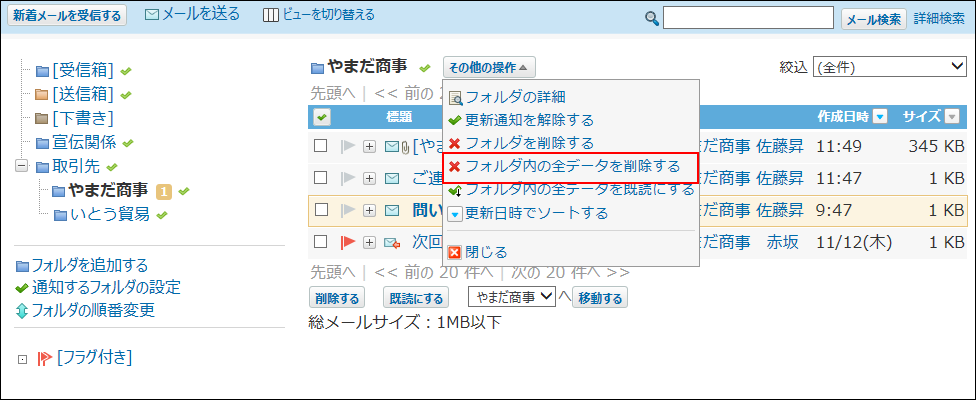
Task: Click the 新着メールを受信する button
Action: coord(67,16)
